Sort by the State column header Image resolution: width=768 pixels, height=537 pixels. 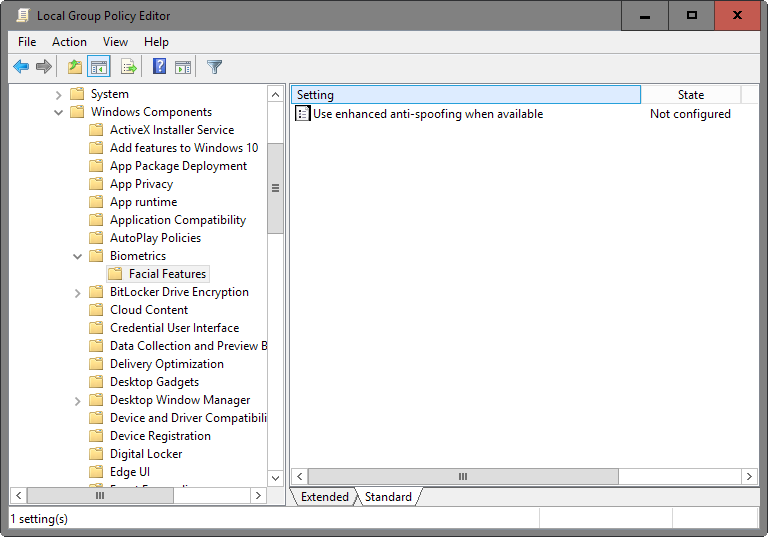[691, 95]
